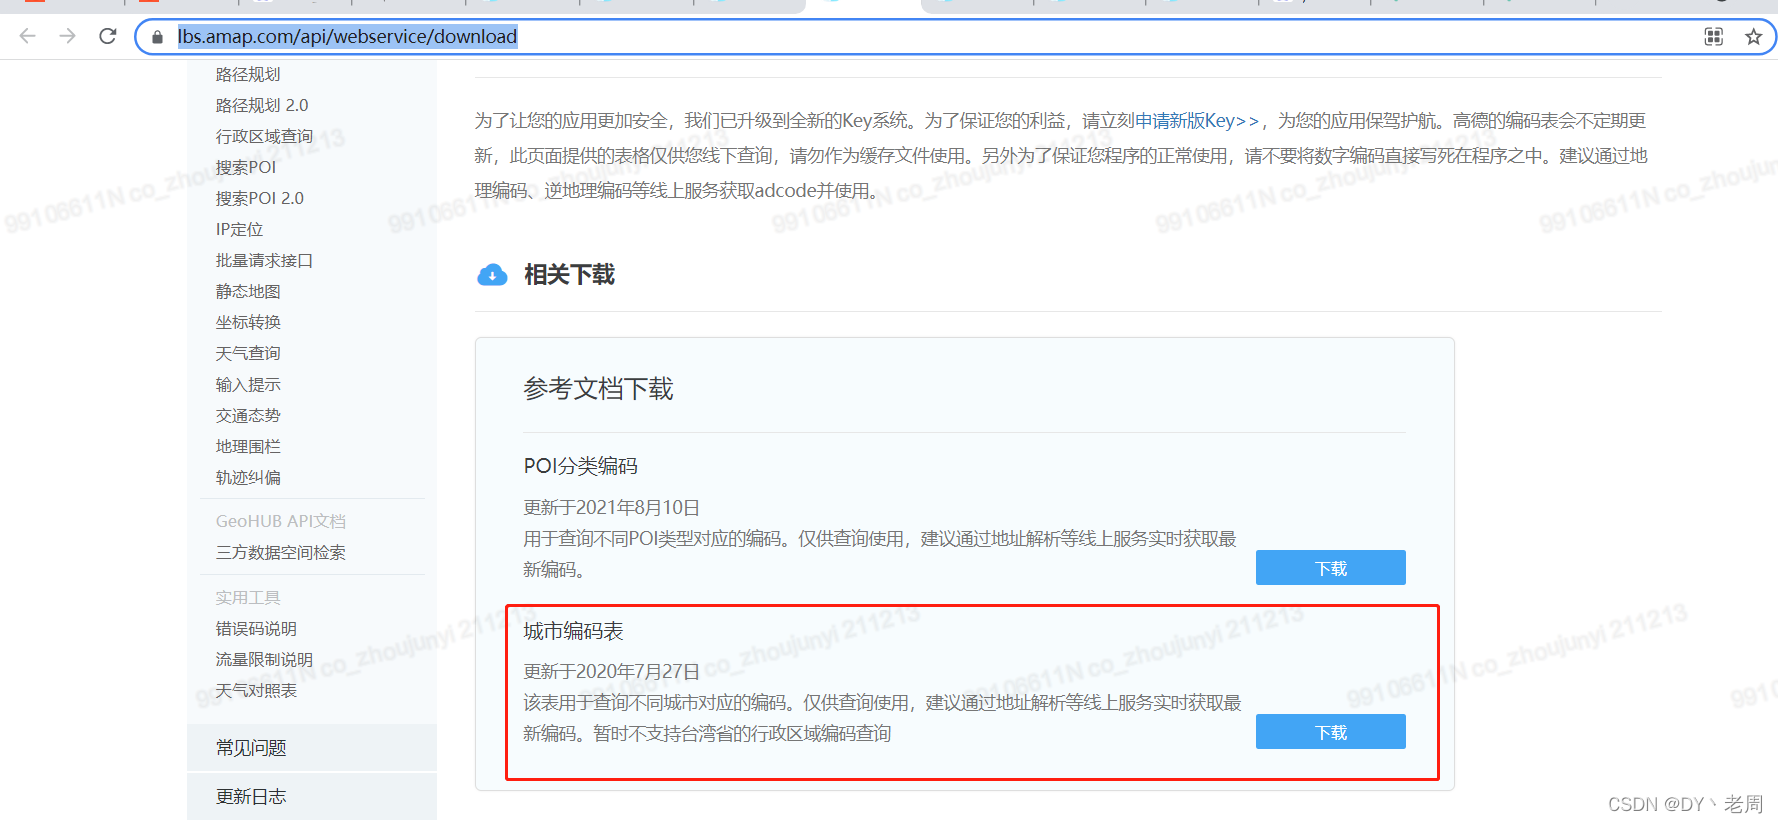This screenshot has height=823, width=1778.
Task: Open the QR code icon in address bar
Action: (x=1713, y=37)
